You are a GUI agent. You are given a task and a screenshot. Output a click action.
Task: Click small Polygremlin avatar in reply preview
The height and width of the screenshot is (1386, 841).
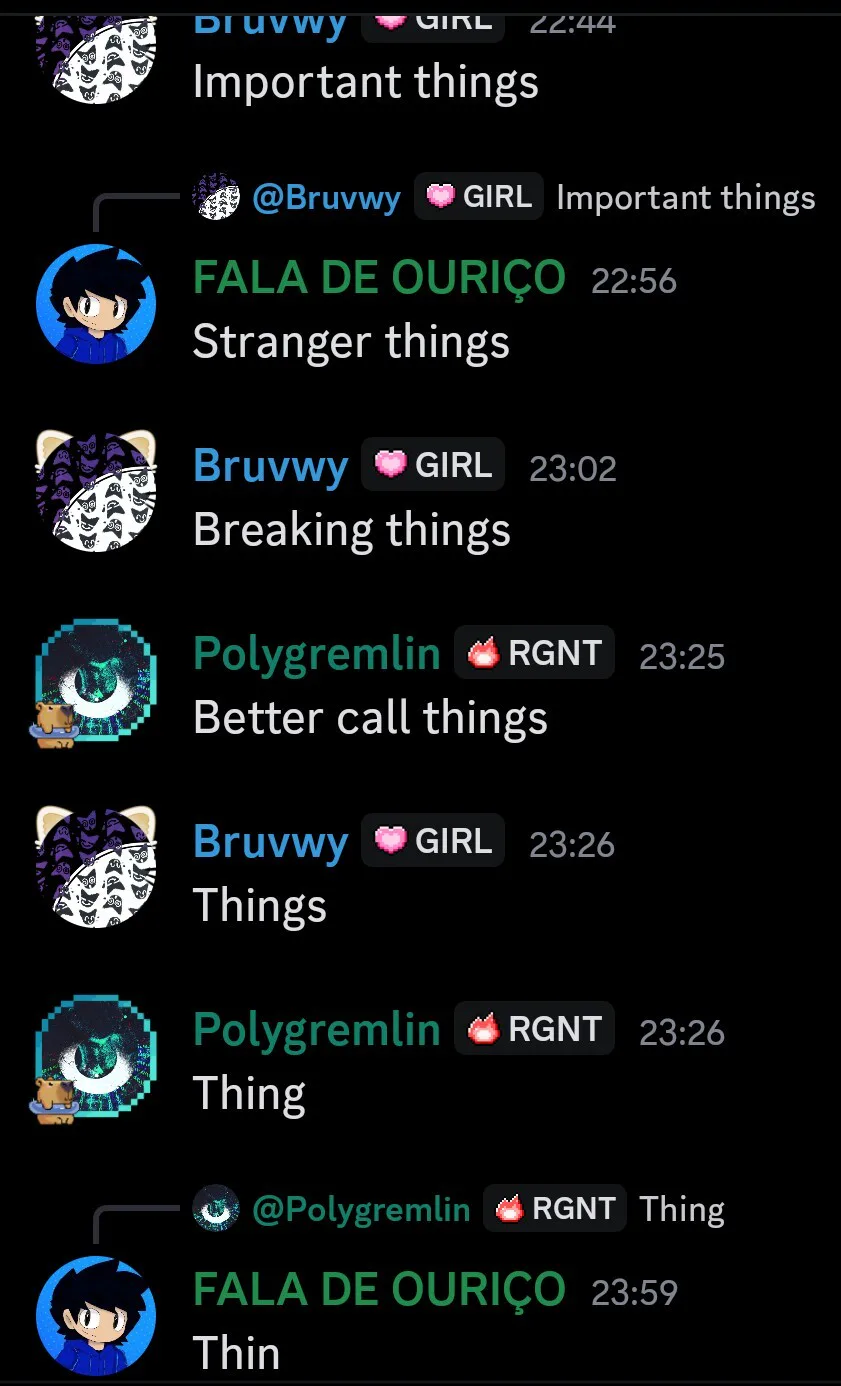point(216,1209)
